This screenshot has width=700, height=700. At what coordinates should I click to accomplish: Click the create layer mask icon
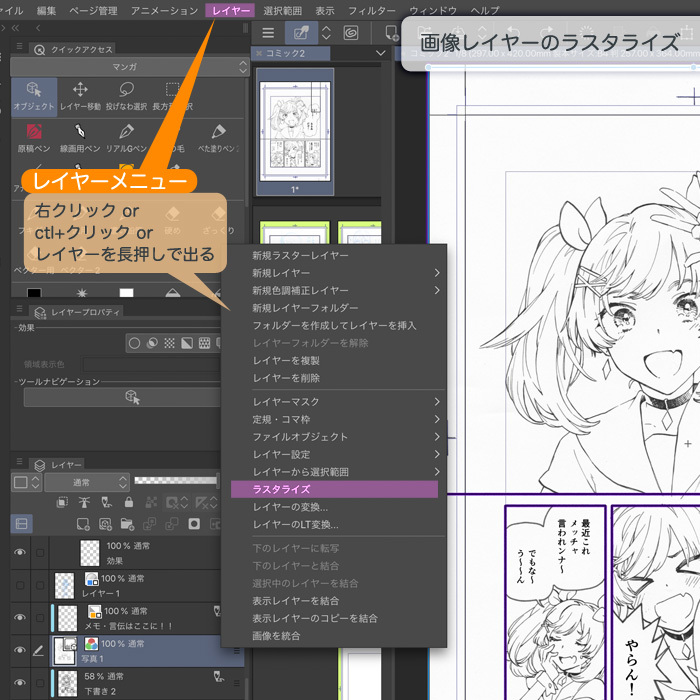point(194,524)
